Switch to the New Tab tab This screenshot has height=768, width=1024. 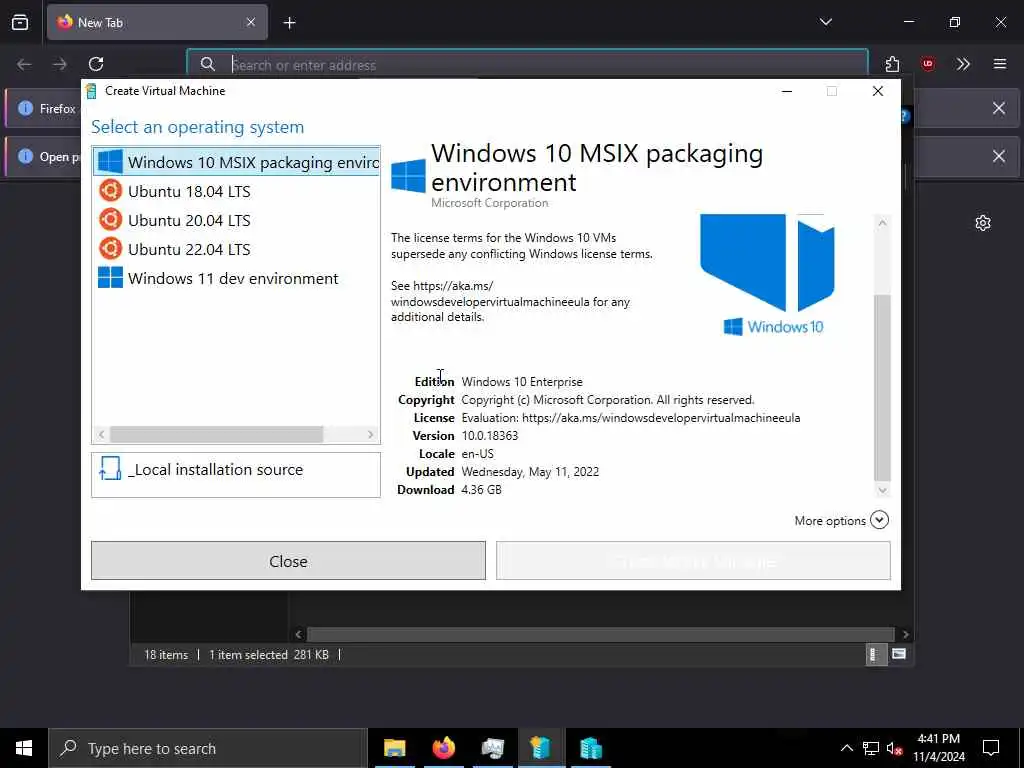[x=157, y=22]
